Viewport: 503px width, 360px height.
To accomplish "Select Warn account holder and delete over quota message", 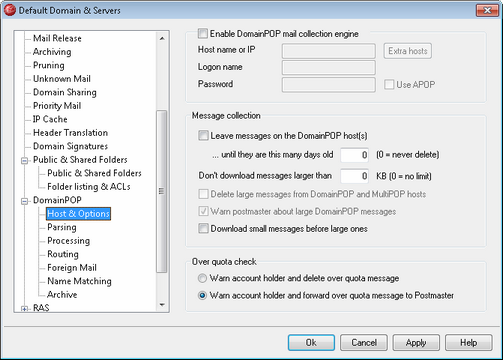I will 202,278.
